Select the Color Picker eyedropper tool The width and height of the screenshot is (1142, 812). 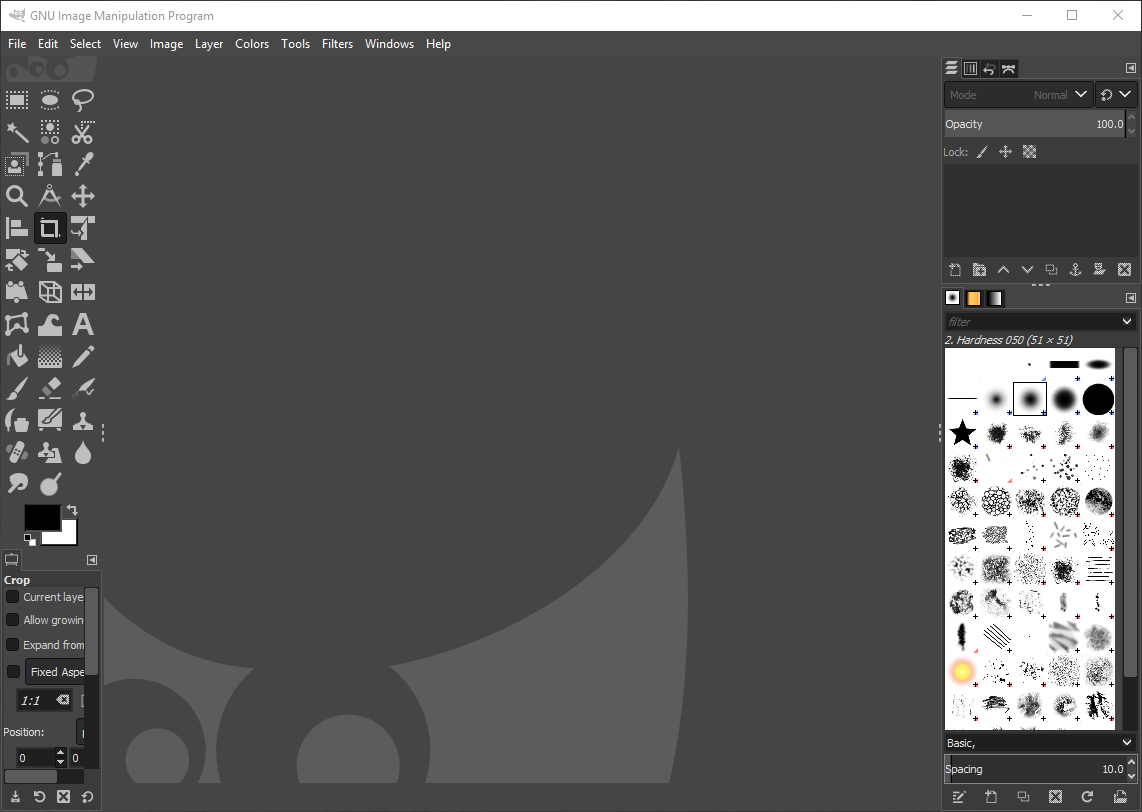click(x=82, y=165)
